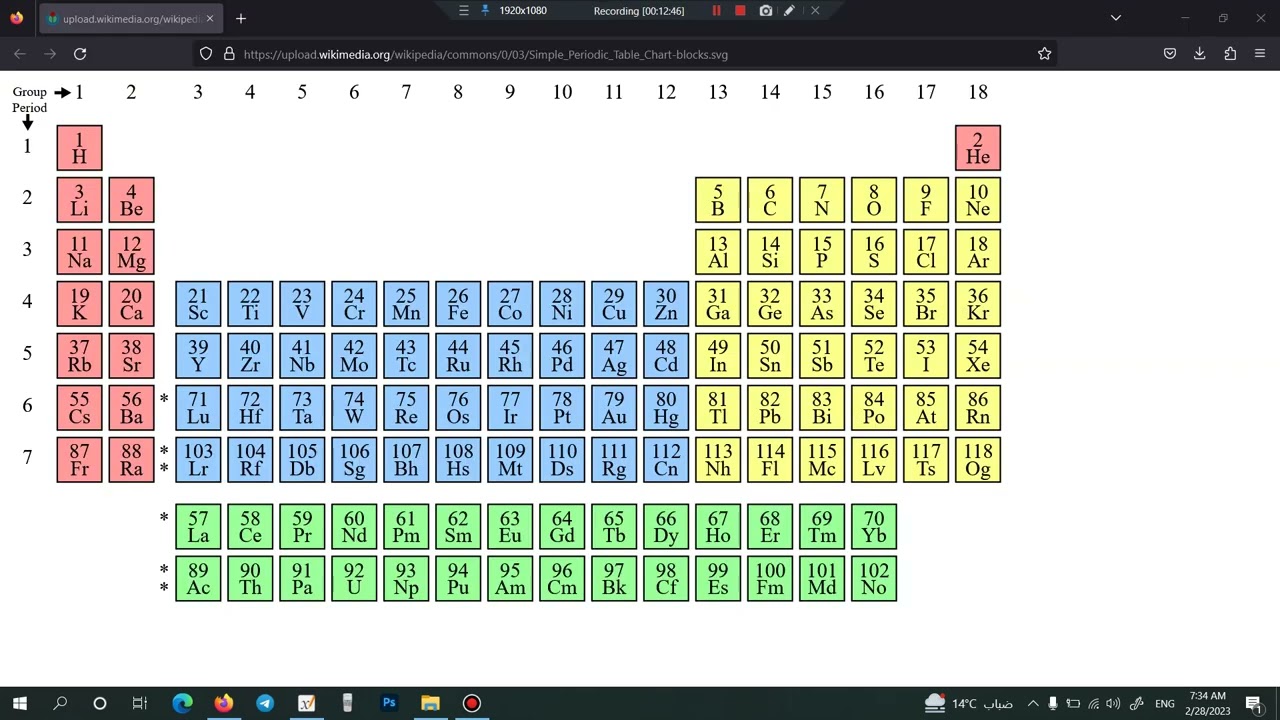The image size is (1280, 720).
Task: Click the browser forward arrow
Action: [50, 54]
